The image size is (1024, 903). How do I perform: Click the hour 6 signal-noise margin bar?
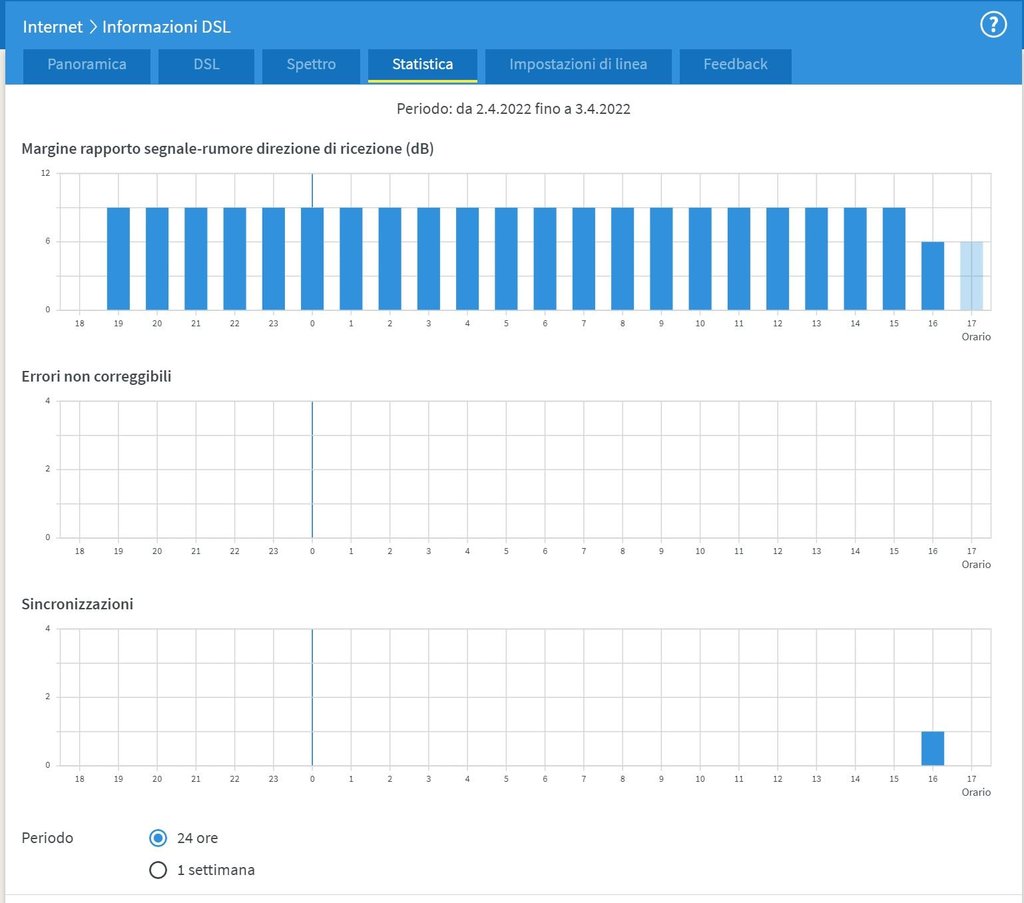(x=545, y=259)
